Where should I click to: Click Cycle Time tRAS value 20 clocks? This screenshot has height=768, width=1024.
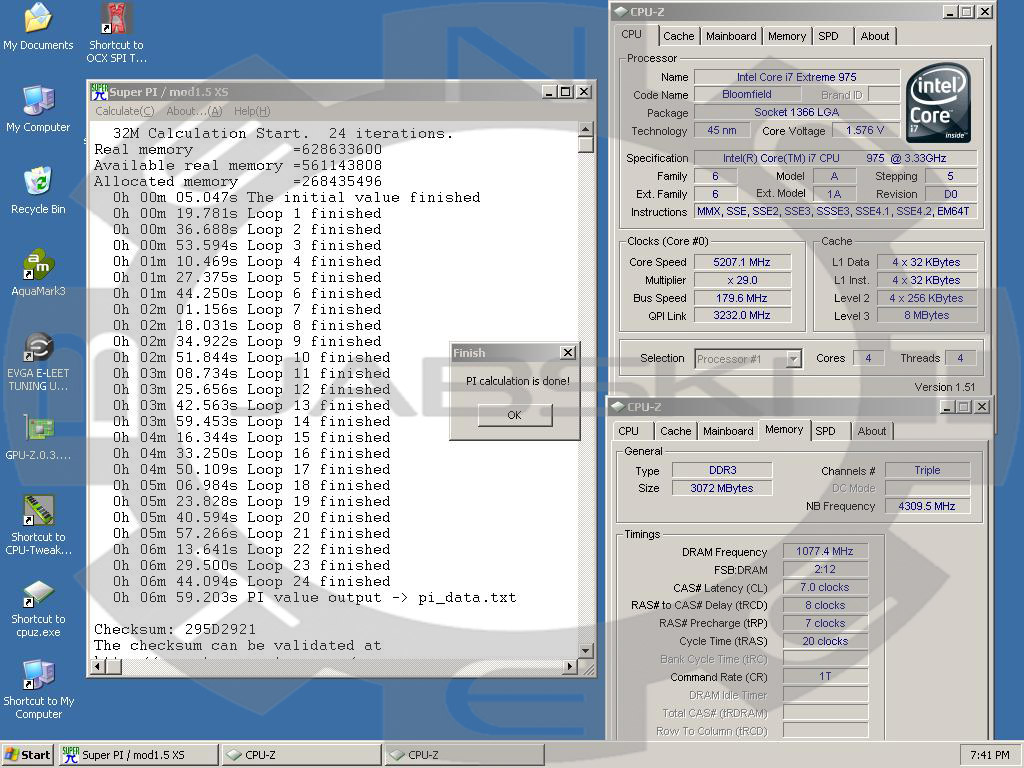tap(825, 641)
